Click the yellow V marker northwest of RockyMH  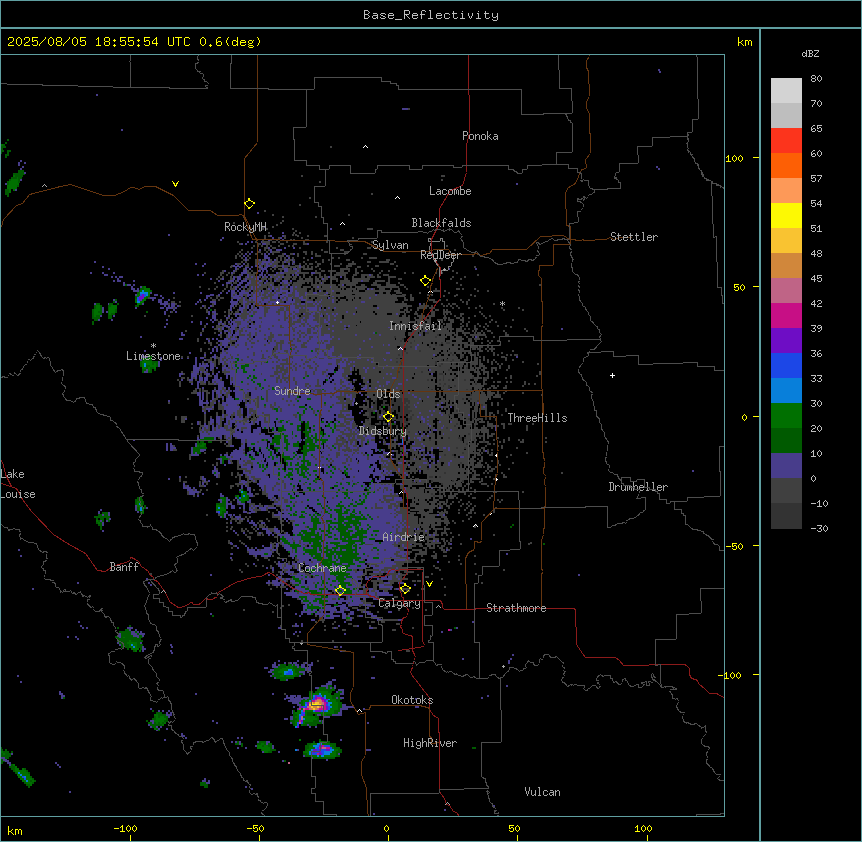[175, 184]
